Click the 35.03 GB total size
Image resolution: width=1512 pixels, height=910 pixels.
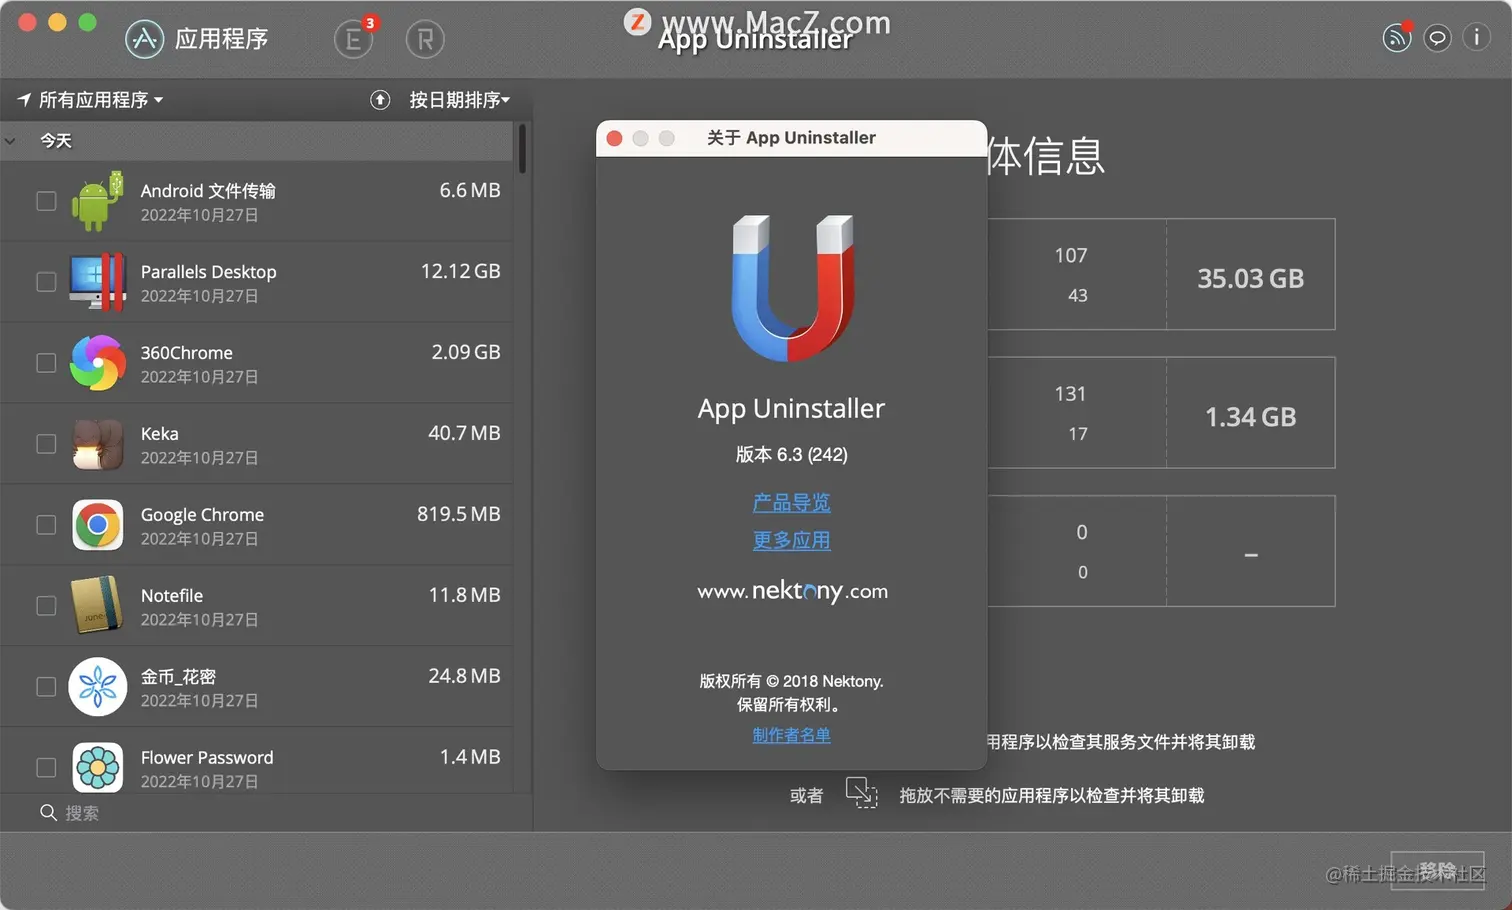tap(1251, 279)
